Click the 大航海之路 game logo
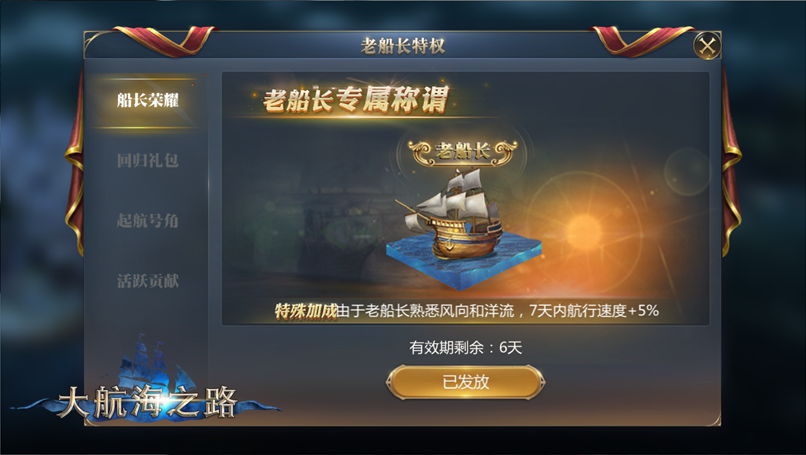 coord(147,402)
